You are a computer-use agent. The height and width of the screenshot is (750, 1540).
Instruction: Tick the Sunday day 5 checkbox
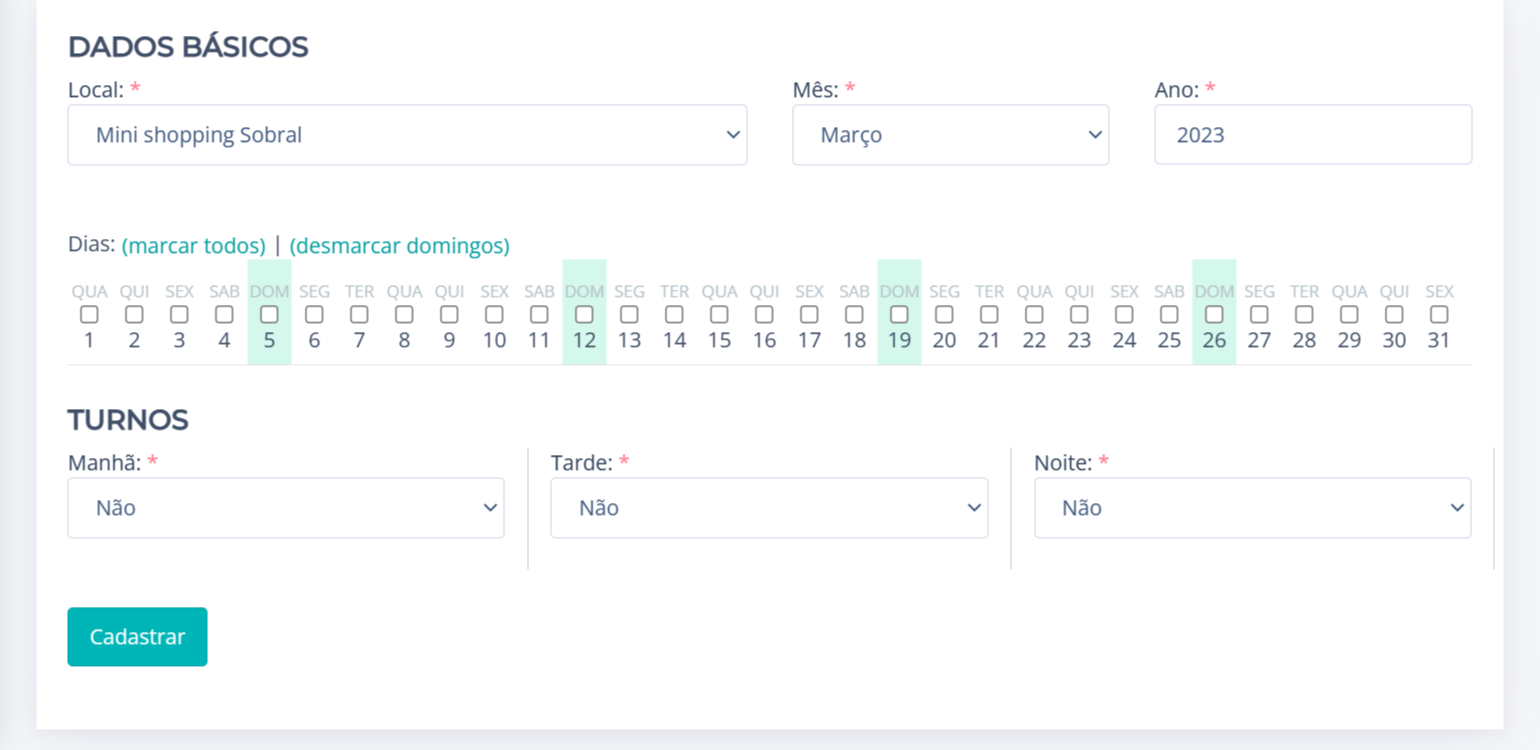coord(269,315)
